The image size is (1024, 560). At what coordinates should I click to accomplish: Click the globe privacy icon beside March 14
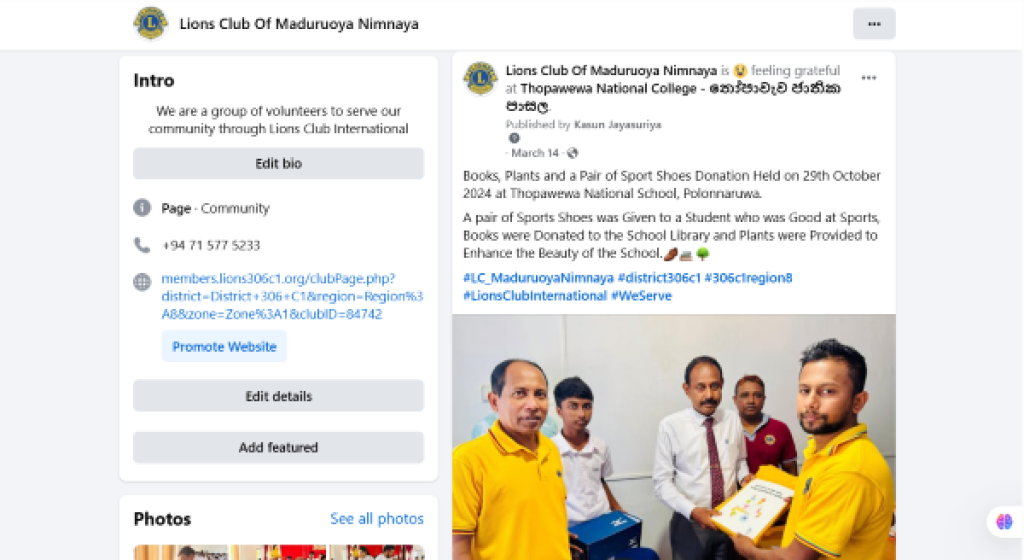(573, 153)
